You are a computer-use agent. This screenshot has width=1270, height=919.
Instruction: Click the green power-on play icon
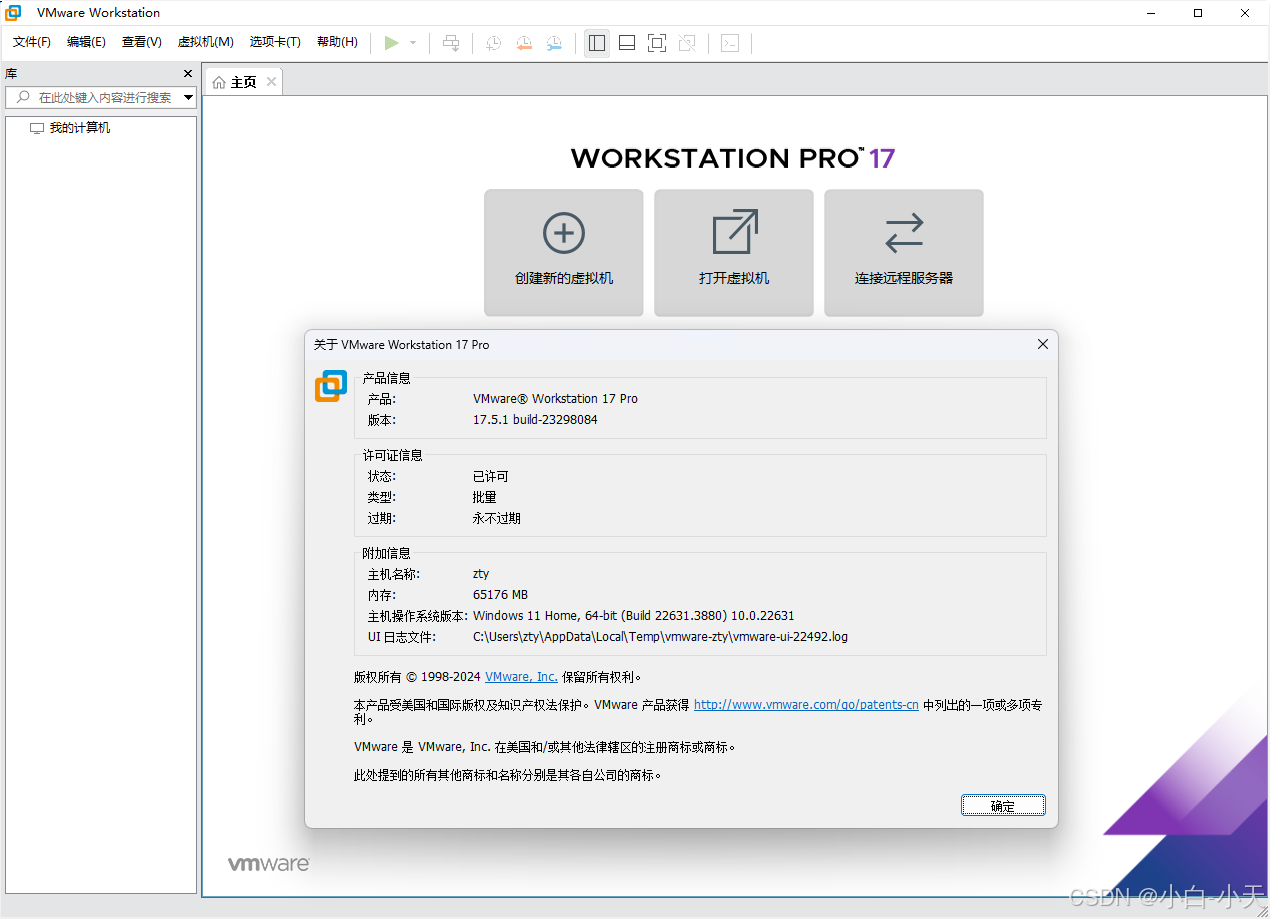(392, 43)
